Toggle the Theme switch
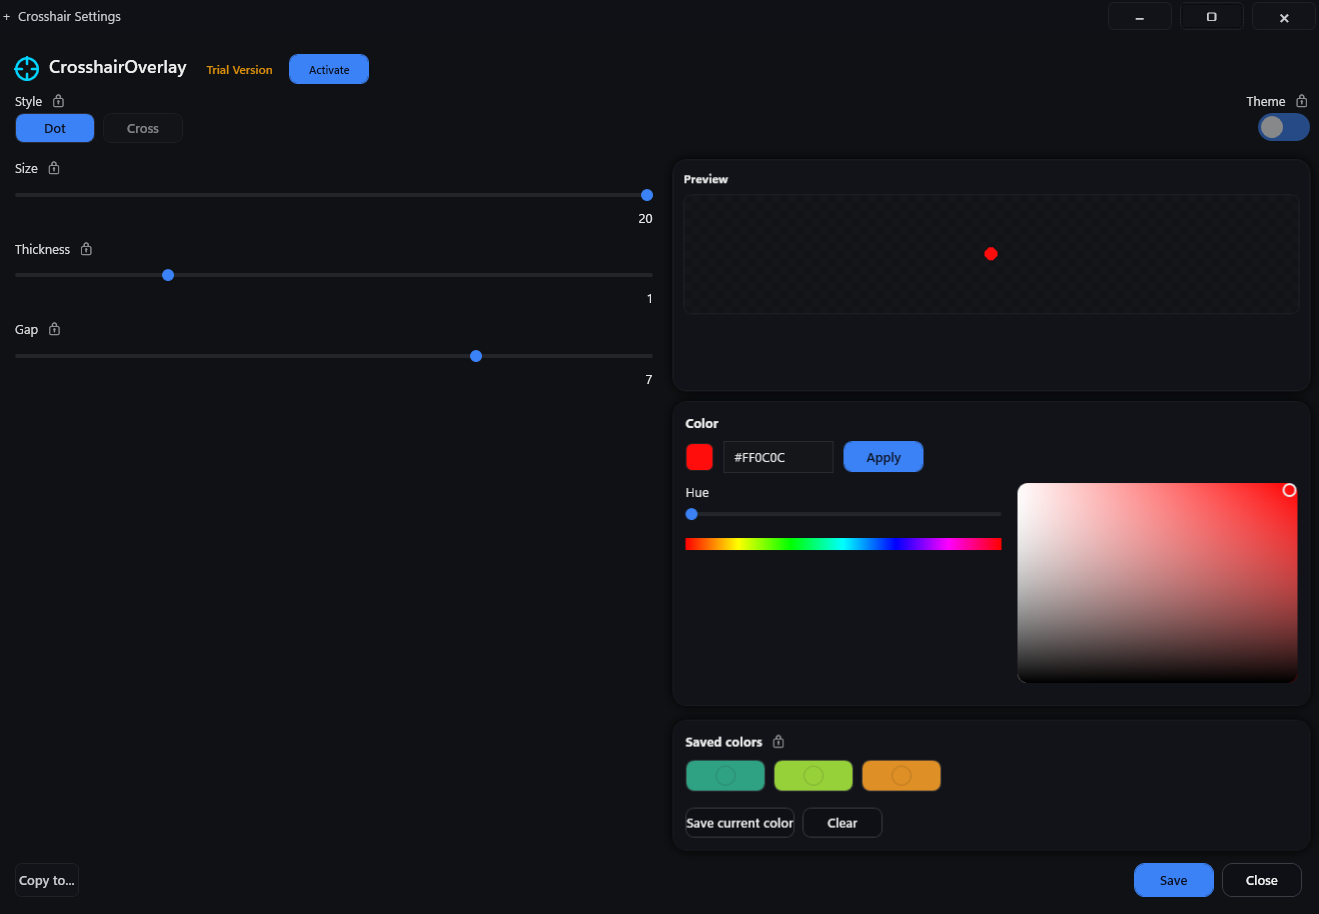Screen dimensions: 1319x914 pyautogui.click(x=1283, y=127)
